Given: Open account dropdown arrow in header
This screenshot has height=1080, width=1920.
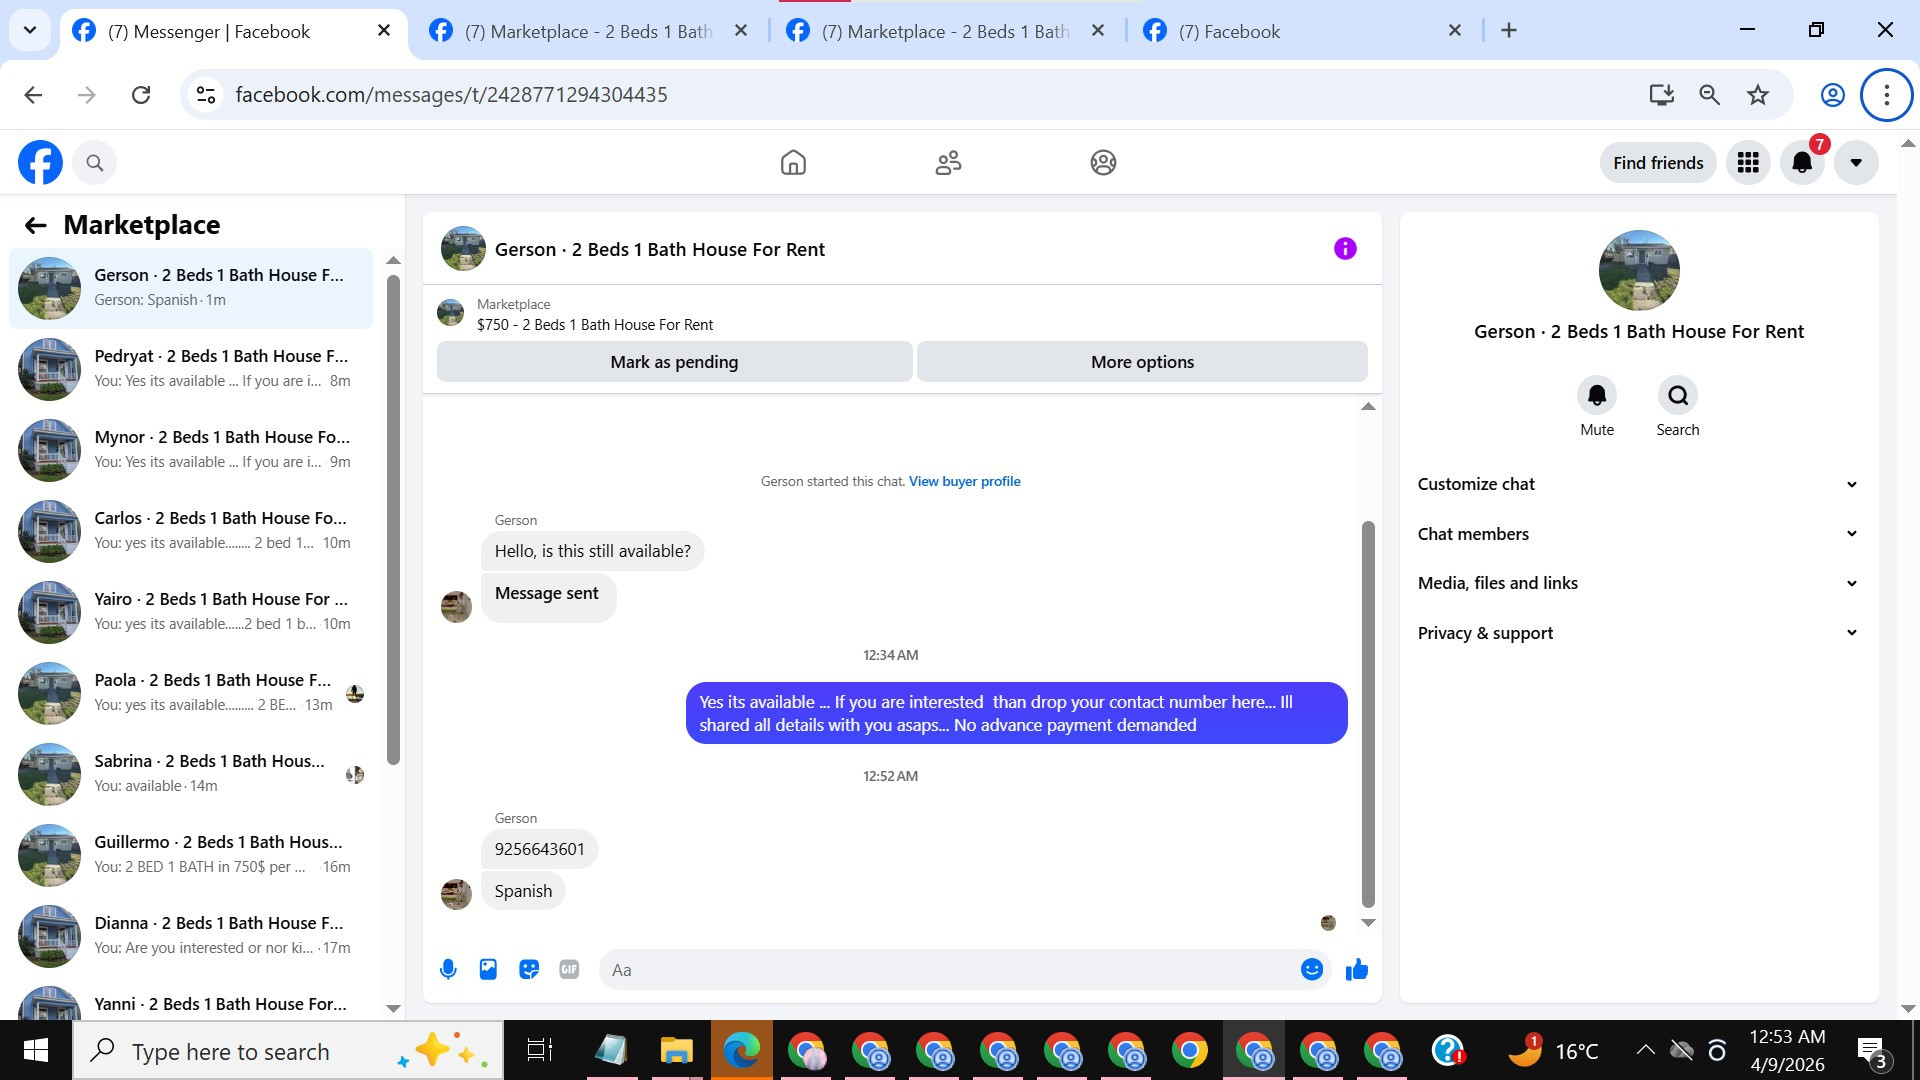Looking at the screenshot, I should [x=1856, y=163].
